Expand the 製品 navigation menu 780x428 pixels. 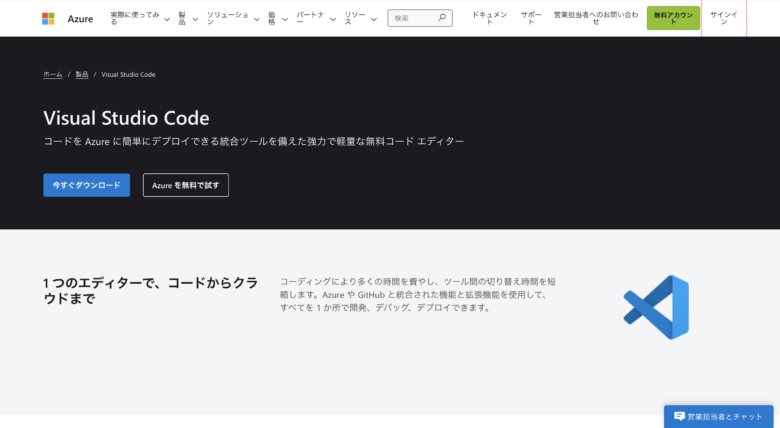pos(189,18)
